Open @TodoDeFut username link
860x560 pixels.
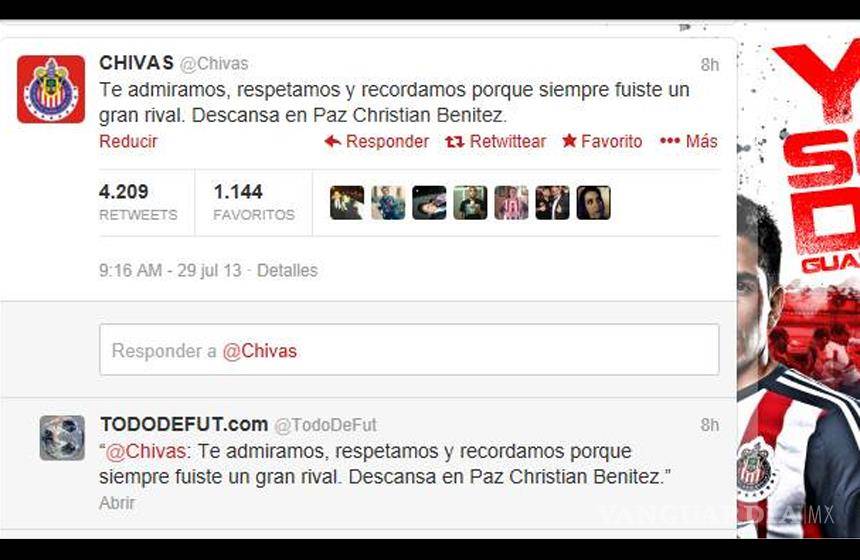[325, 425]
